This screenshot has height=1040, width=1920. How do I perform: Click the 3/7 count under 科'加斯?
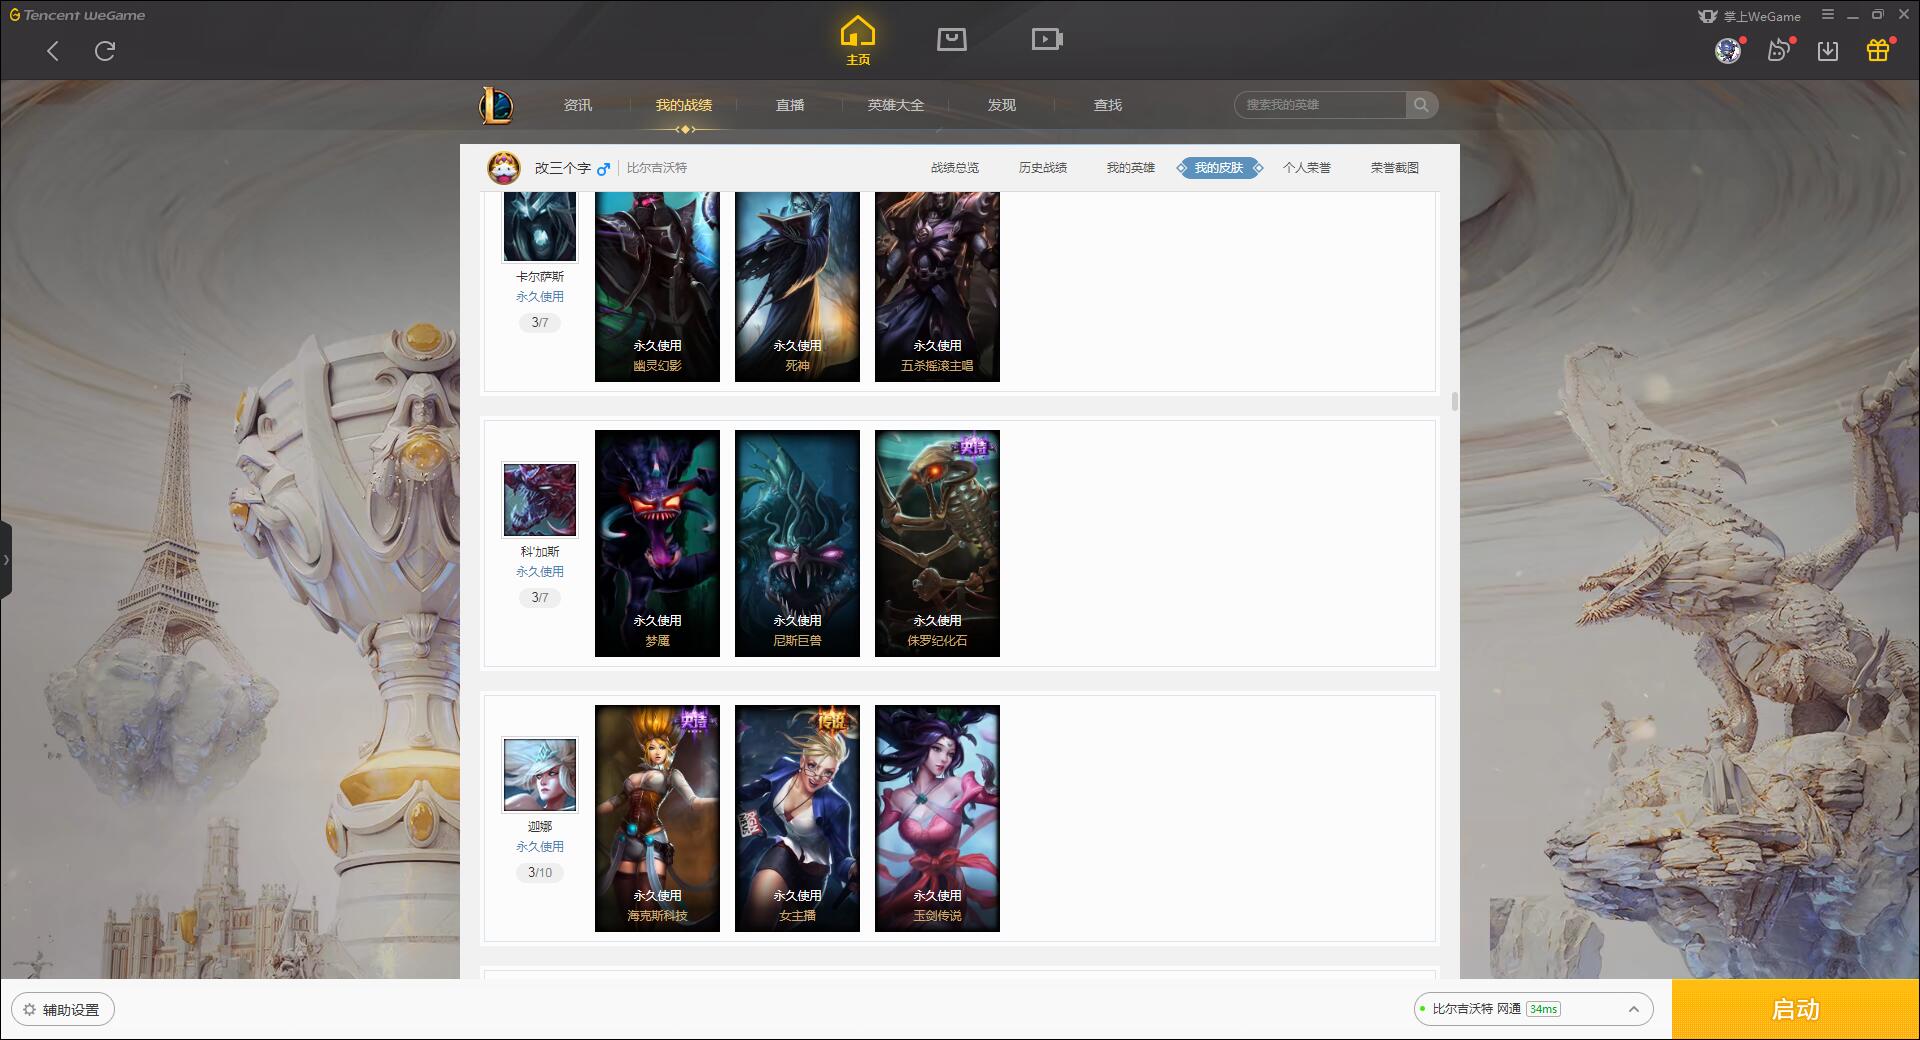coord(540,597)
